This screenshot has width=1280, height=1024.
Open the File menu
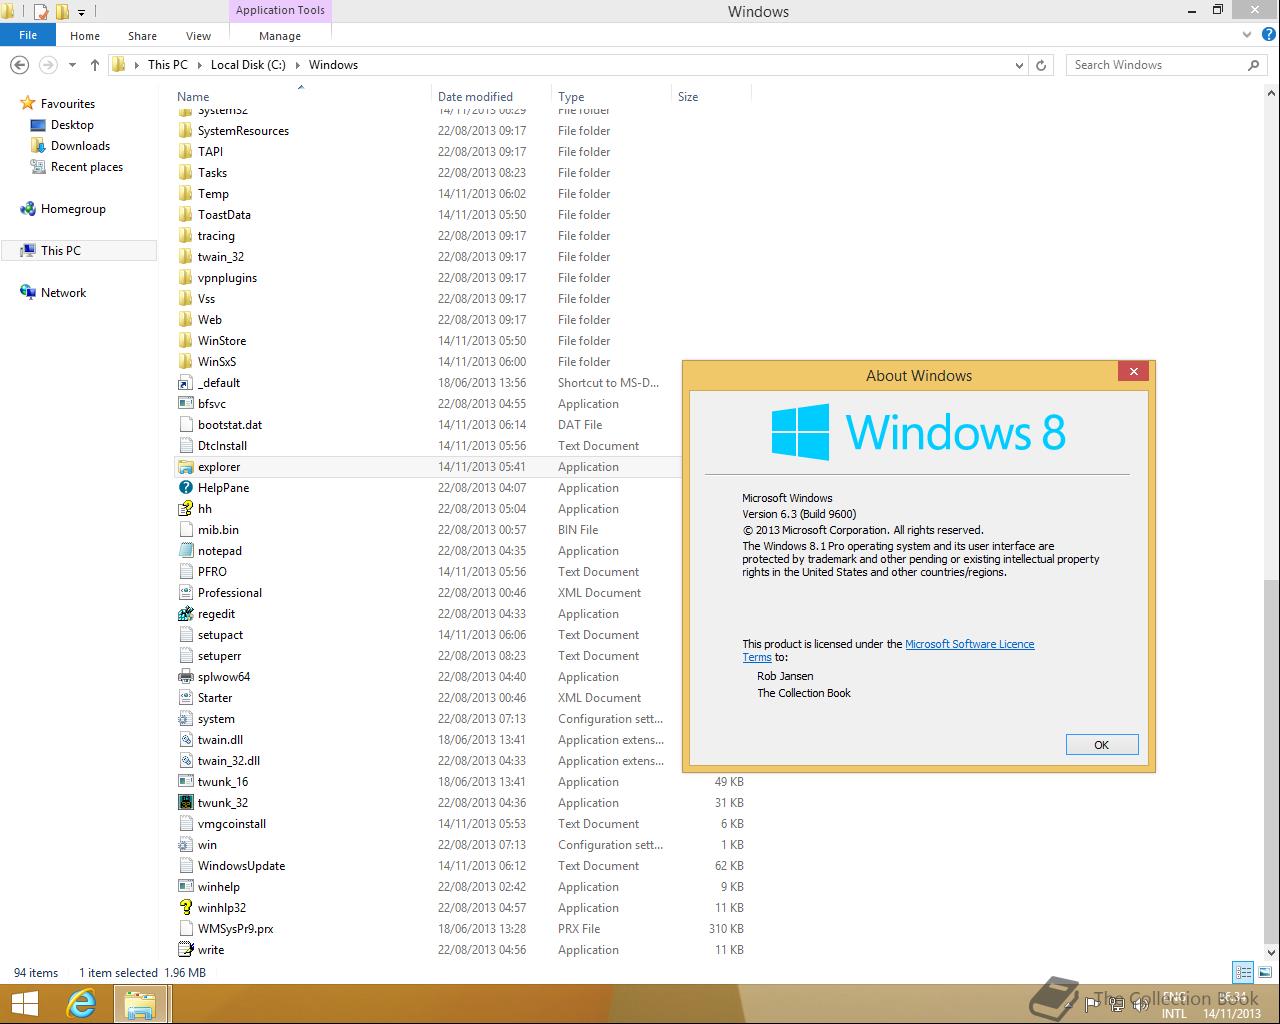pyautogui.click(x=28, y=35)
